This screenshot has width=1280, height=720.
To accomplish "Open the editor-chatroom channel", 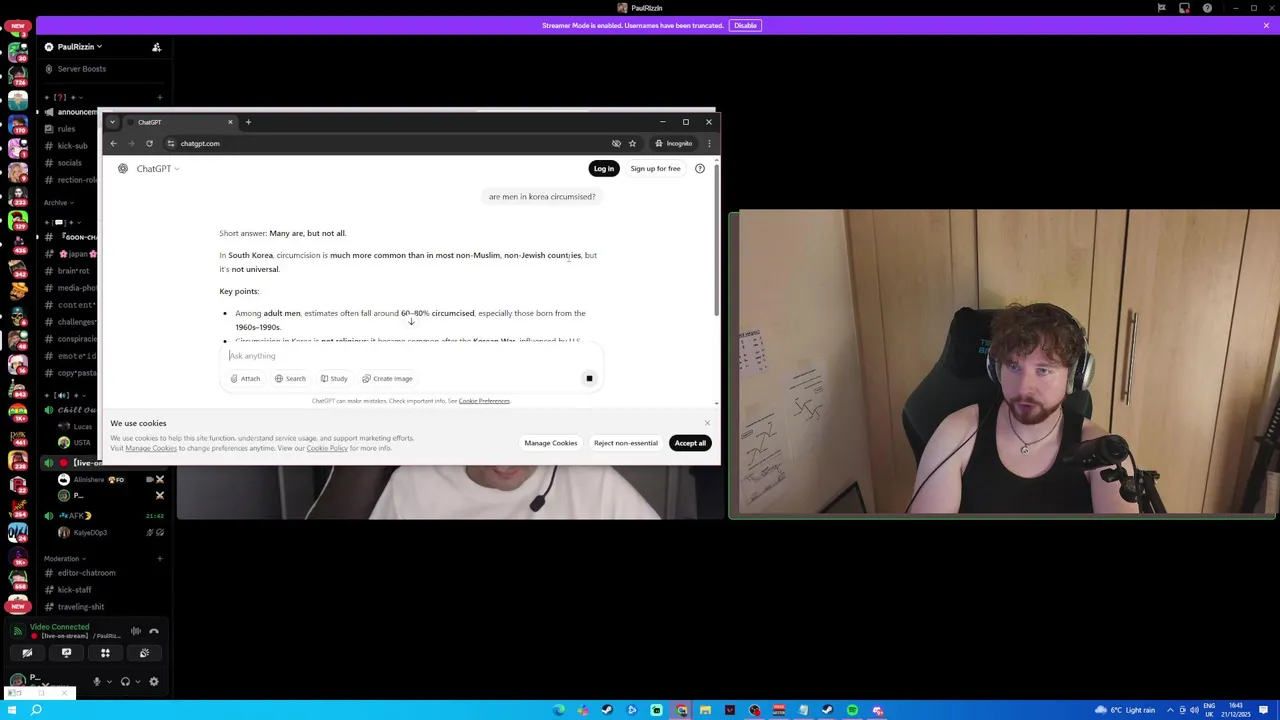I will pos(86,573).
